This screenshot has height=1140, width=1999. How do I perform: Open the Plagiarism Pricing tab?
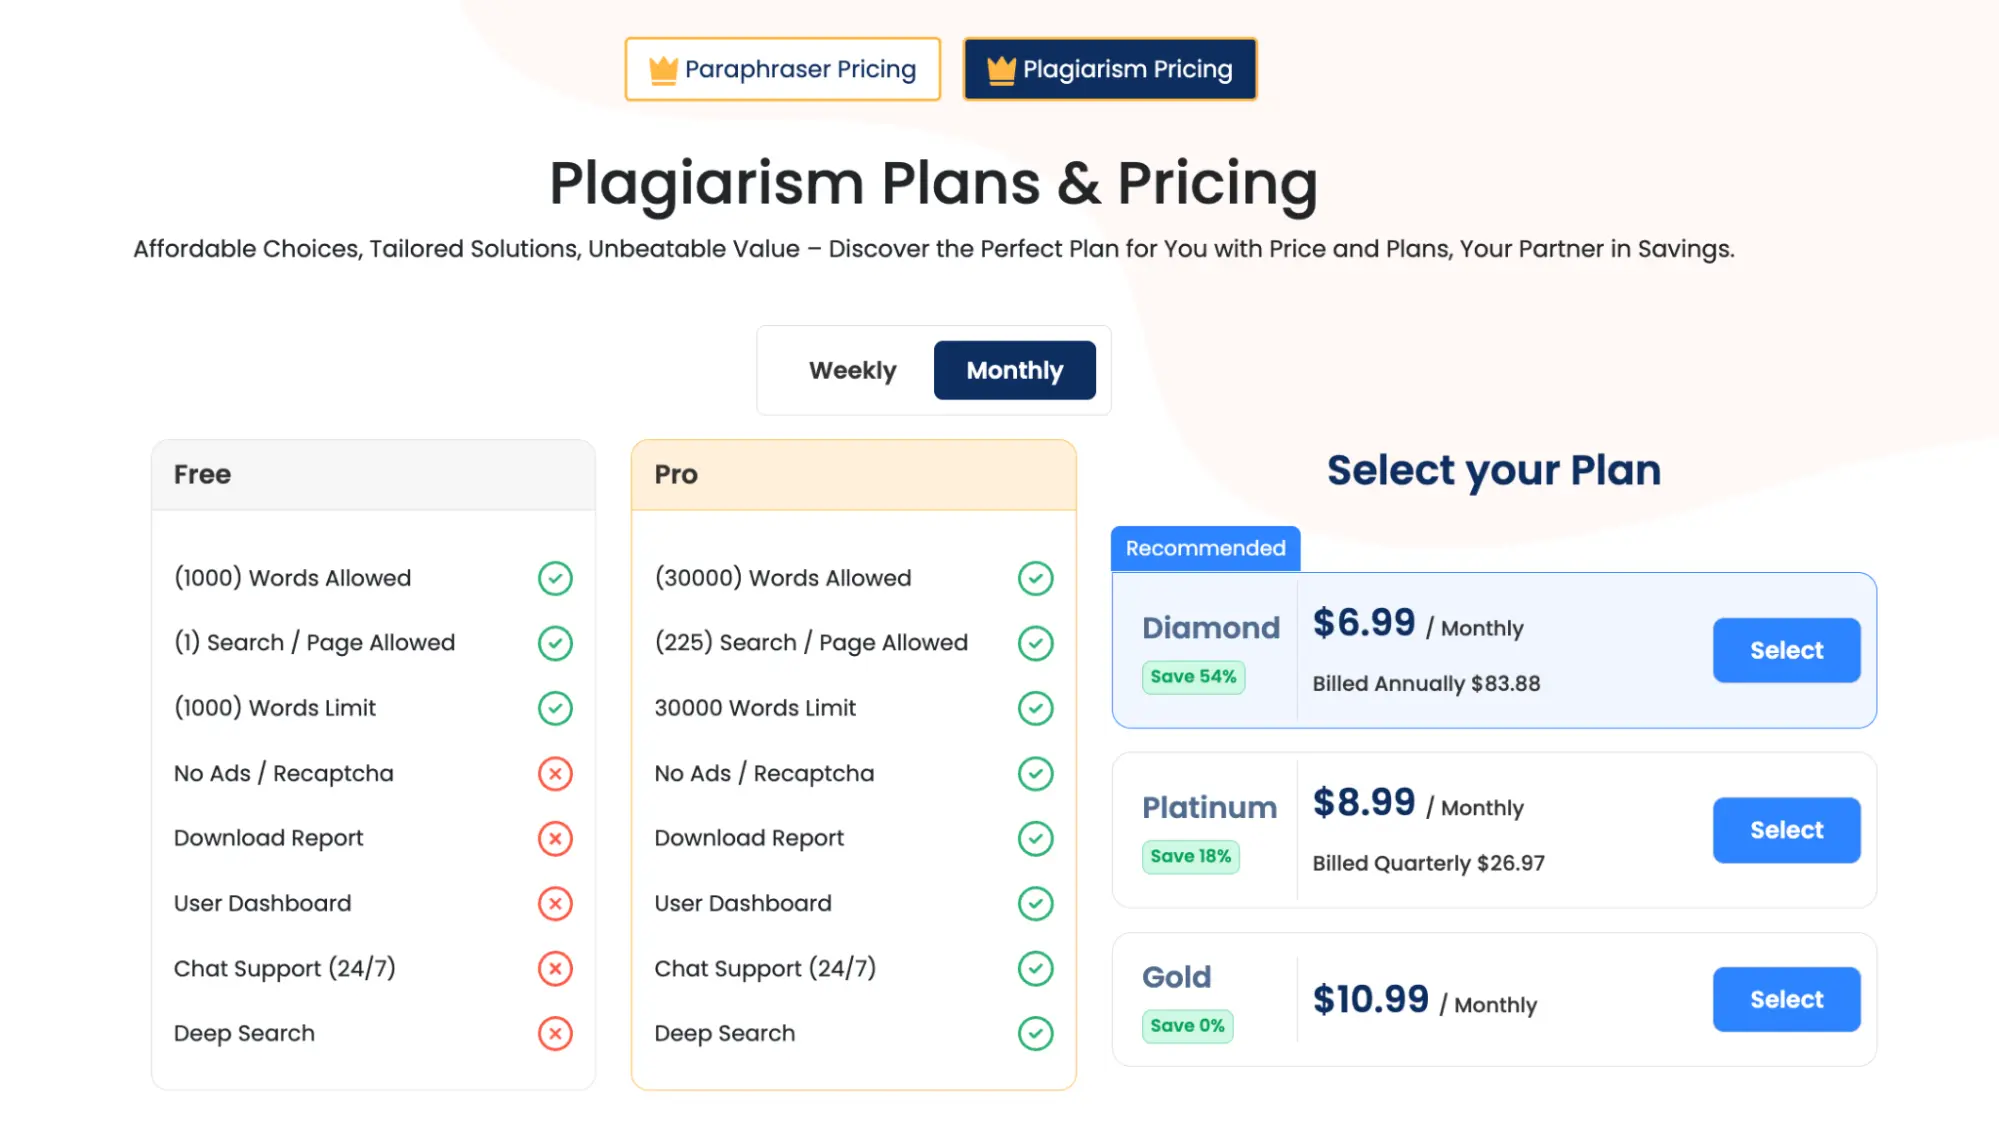click(x=1109, y=69)
